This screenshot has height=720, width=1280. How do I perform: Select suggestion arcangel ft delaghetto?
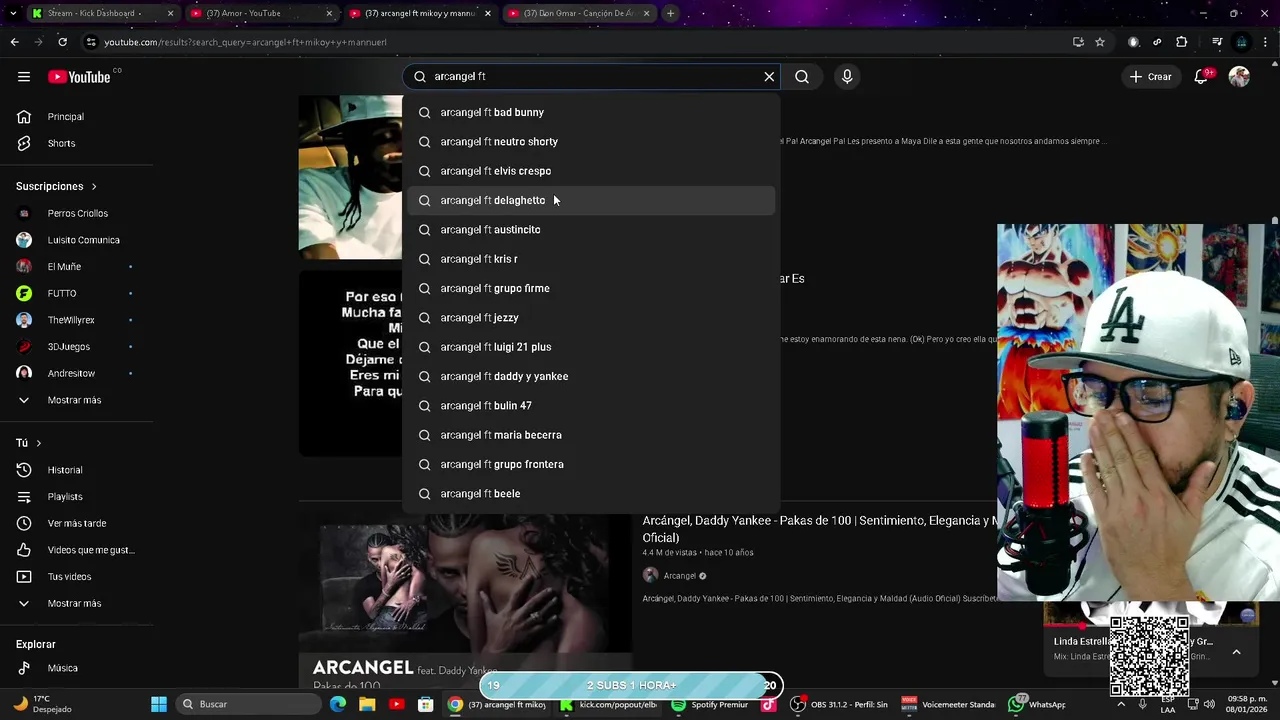[591, 200]
